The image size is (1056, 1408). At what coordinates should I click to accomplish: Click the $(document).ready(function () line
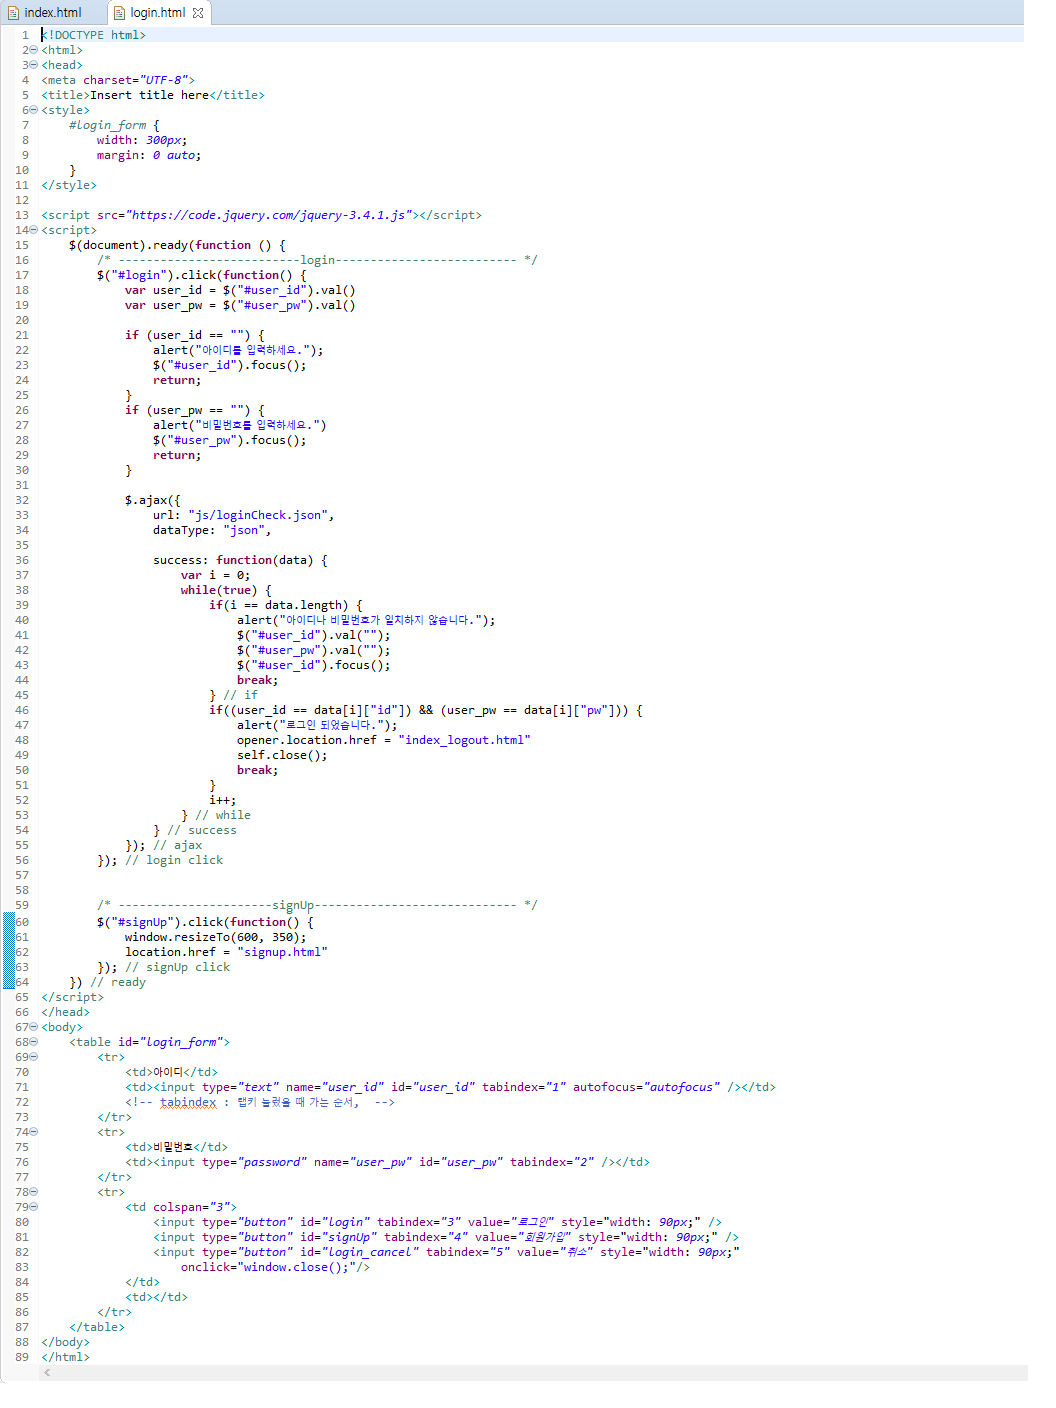tap(177, 245)
